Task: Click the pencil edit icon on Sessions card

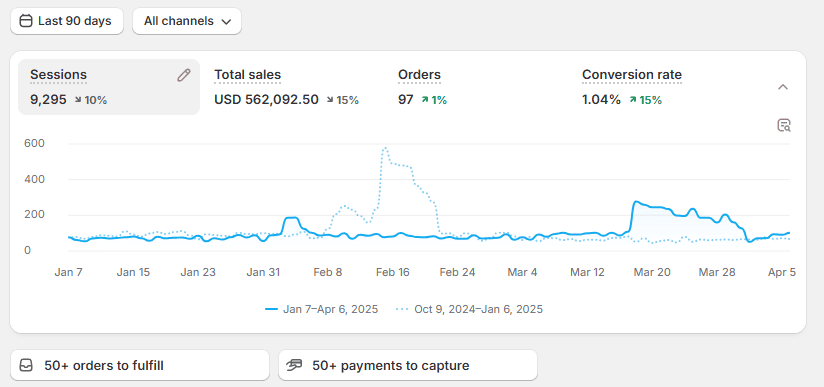Action: (183, 75)
